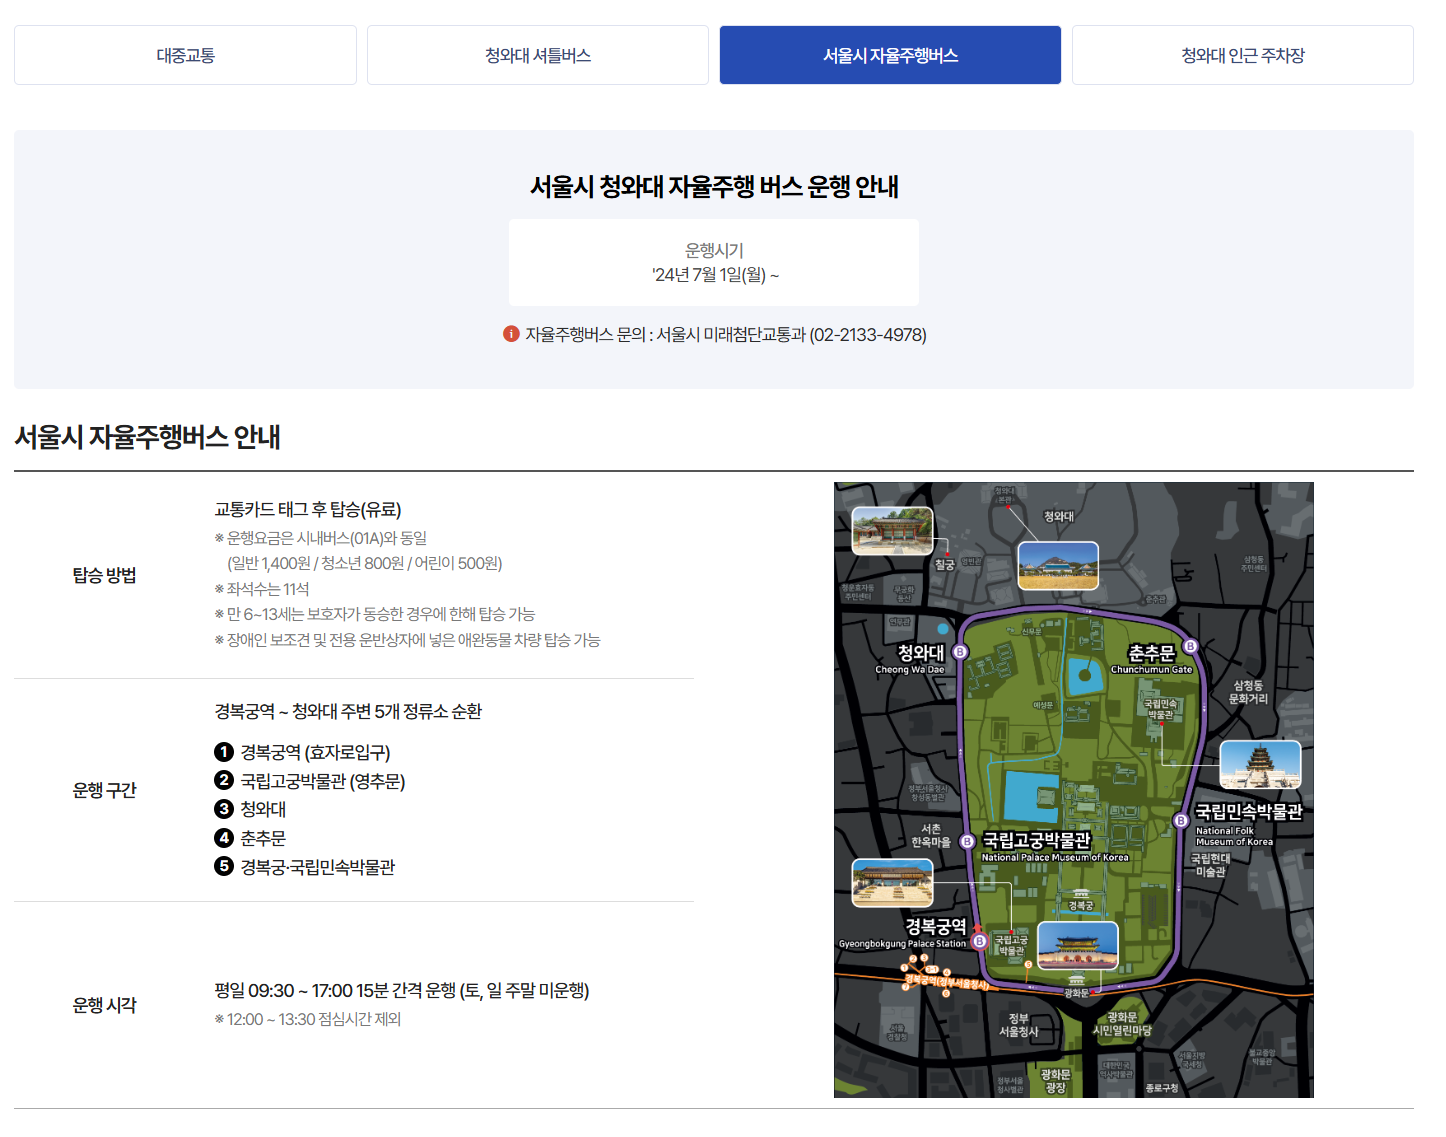
Task: Select numbered marker ❸ beside 청와대 stop
Action: coord(222,809)
